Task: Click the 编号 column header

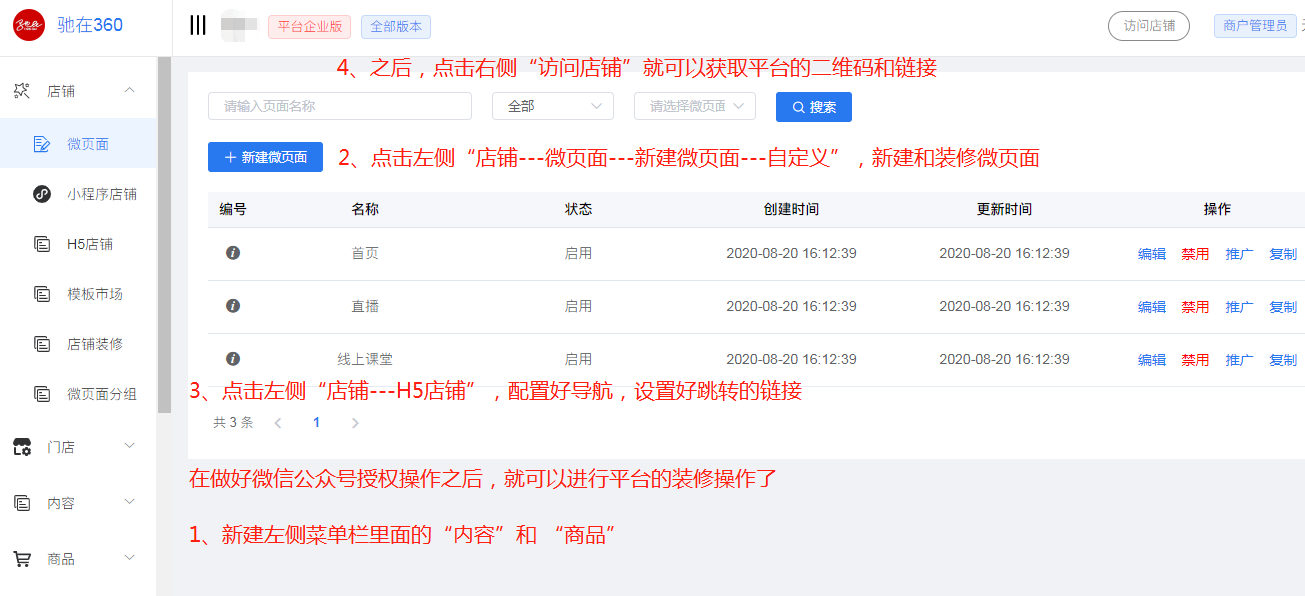Action: [233, 210]
